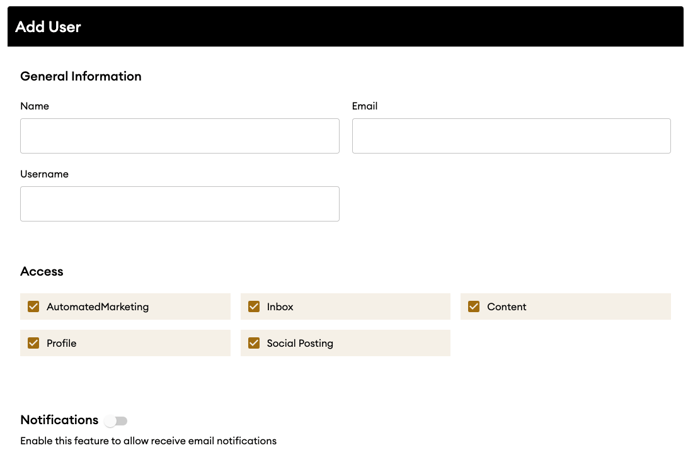Click the Email field label
Viewport: 688px width, 455px height.
pyautogui.click(x=365, y=106)
